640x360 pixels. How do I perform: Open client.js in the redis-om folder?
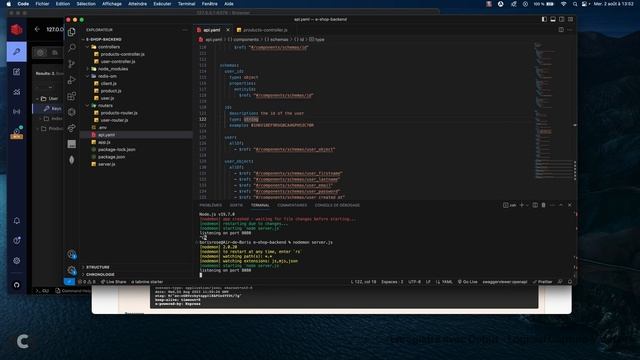point(108,84)
